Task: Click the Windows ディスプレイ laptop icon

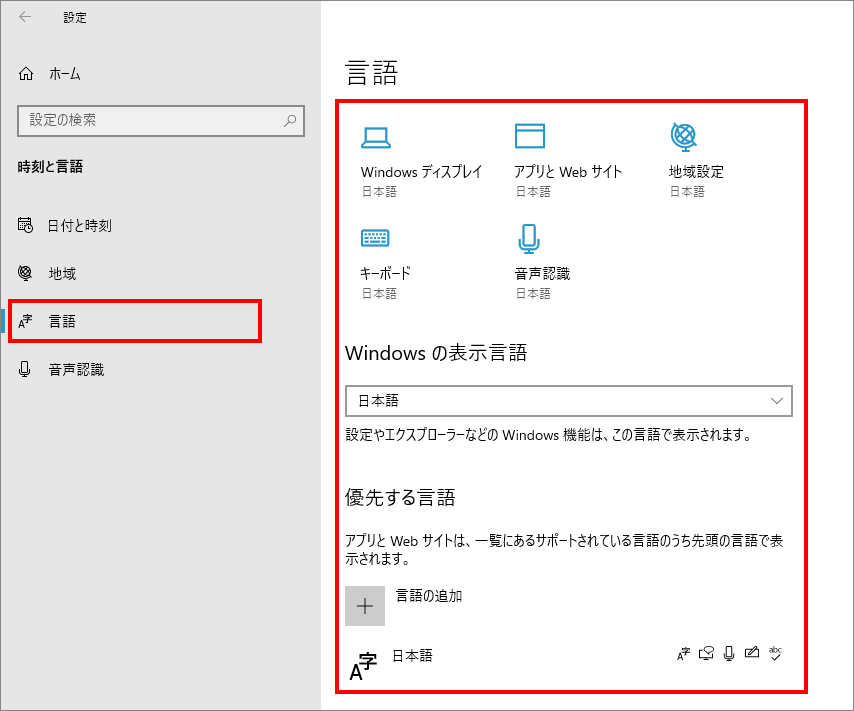Action: [x=376, y=137]
